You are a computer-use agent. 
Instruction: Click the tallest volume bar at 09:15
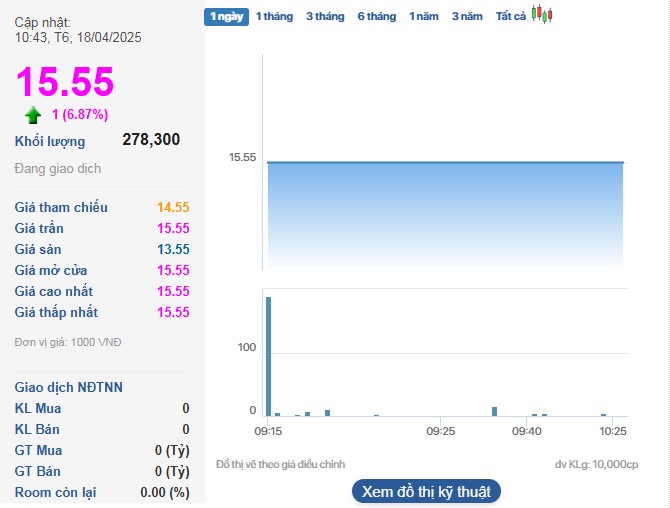(x=268, y=355)
